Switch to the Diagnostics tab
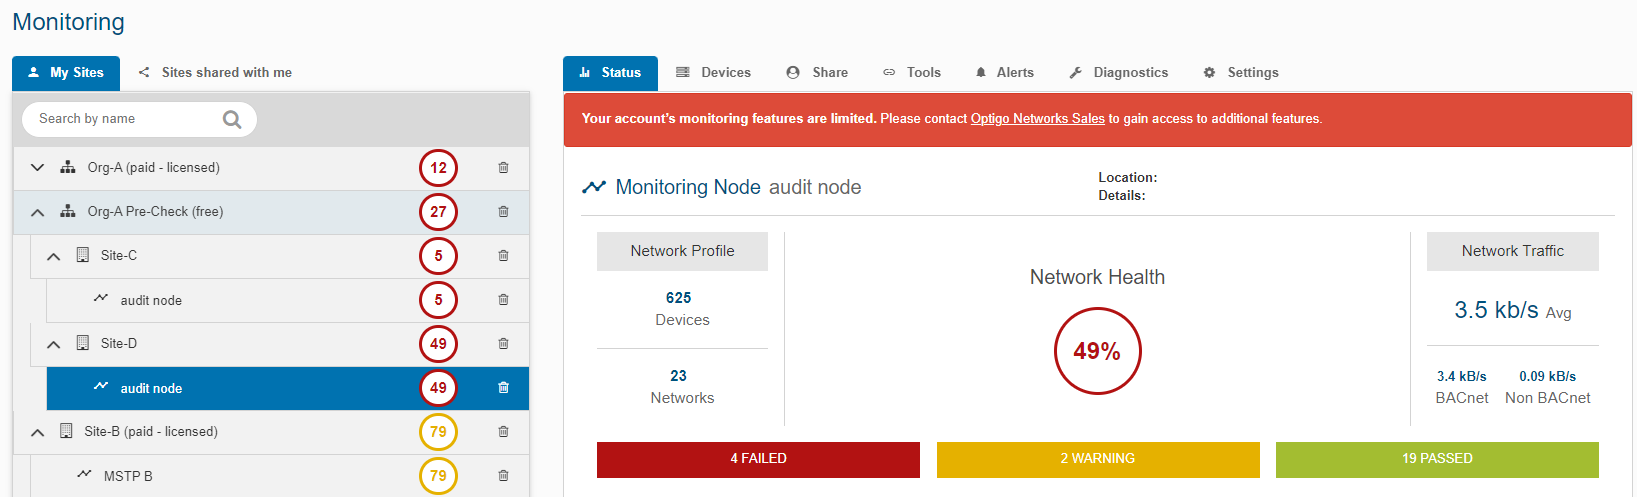 click(1118, 73)
